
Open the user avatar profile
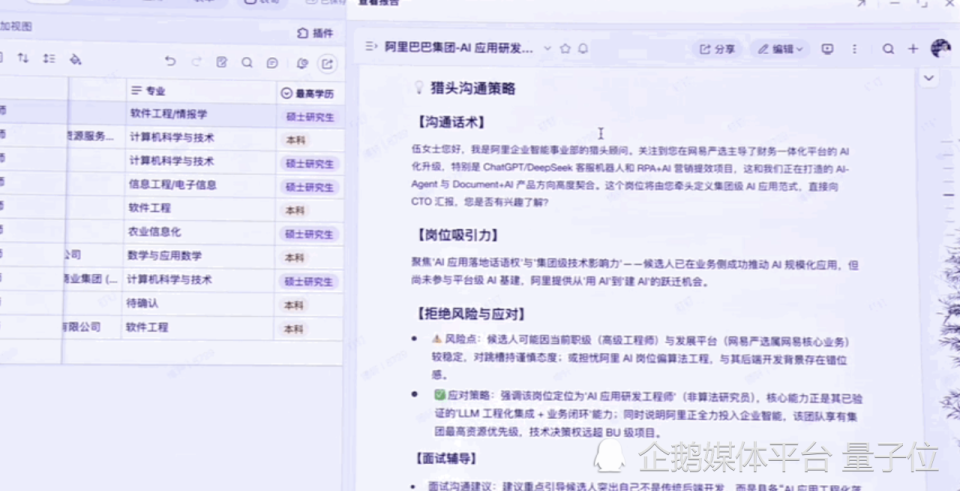[940, 48]
